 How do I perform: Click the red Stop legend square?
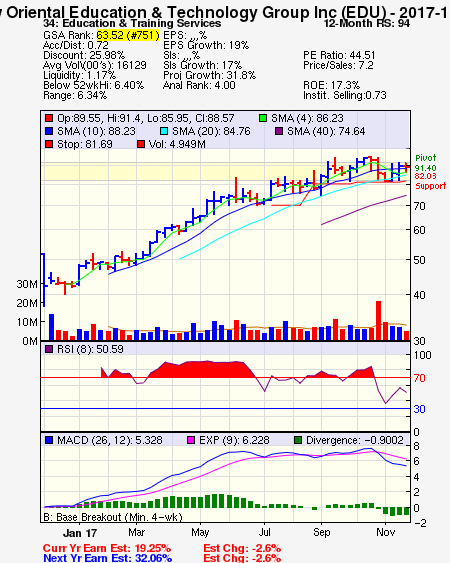tap(49, 144)
